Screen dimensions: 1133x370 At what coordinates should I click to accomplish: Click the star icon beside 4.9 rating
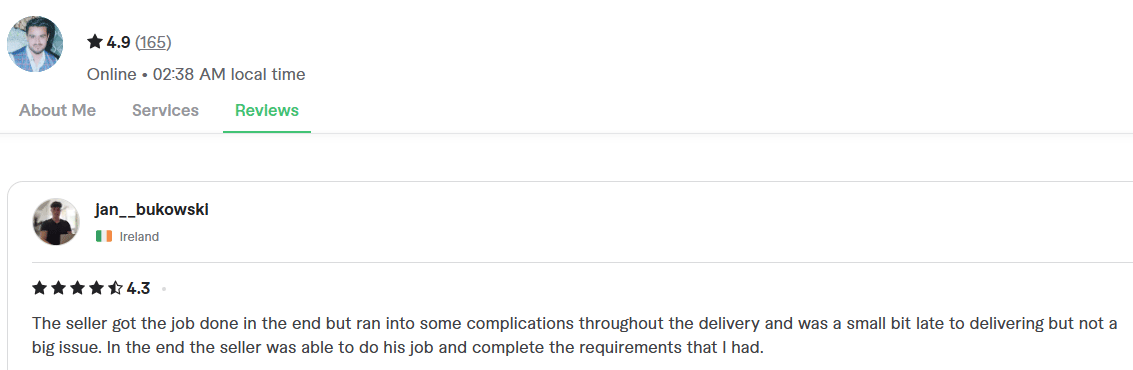[x=95, y=43]
